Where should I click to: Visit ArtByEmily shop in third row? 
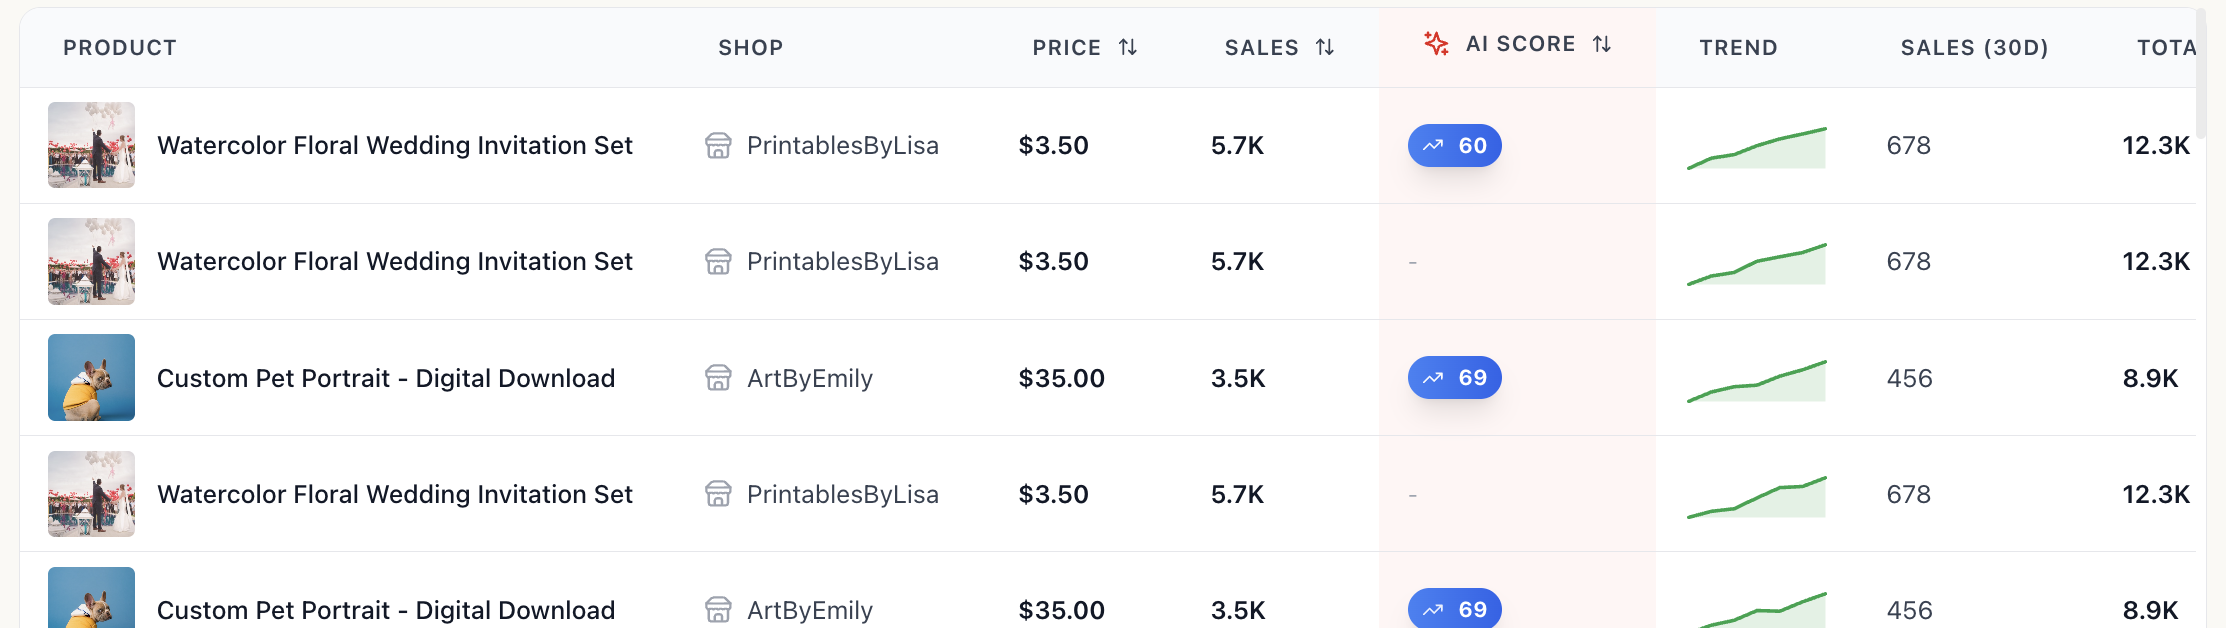809,378
